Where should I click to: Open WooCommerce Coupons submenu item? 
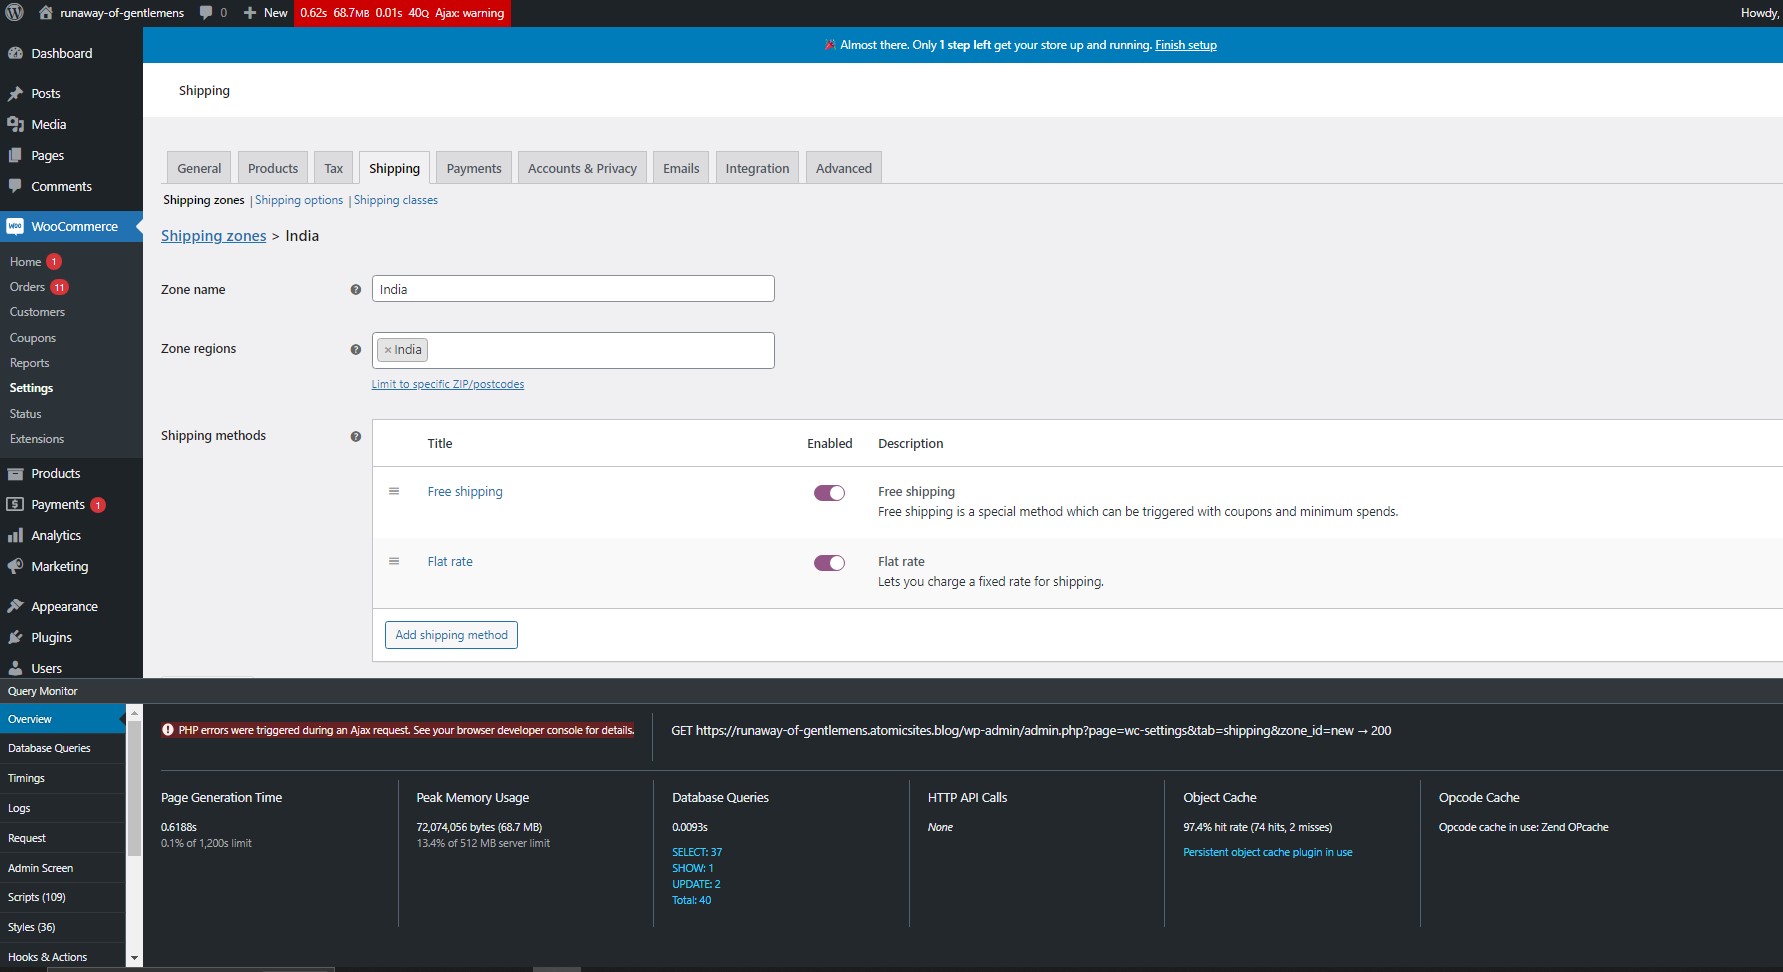[x=33, y=338]
